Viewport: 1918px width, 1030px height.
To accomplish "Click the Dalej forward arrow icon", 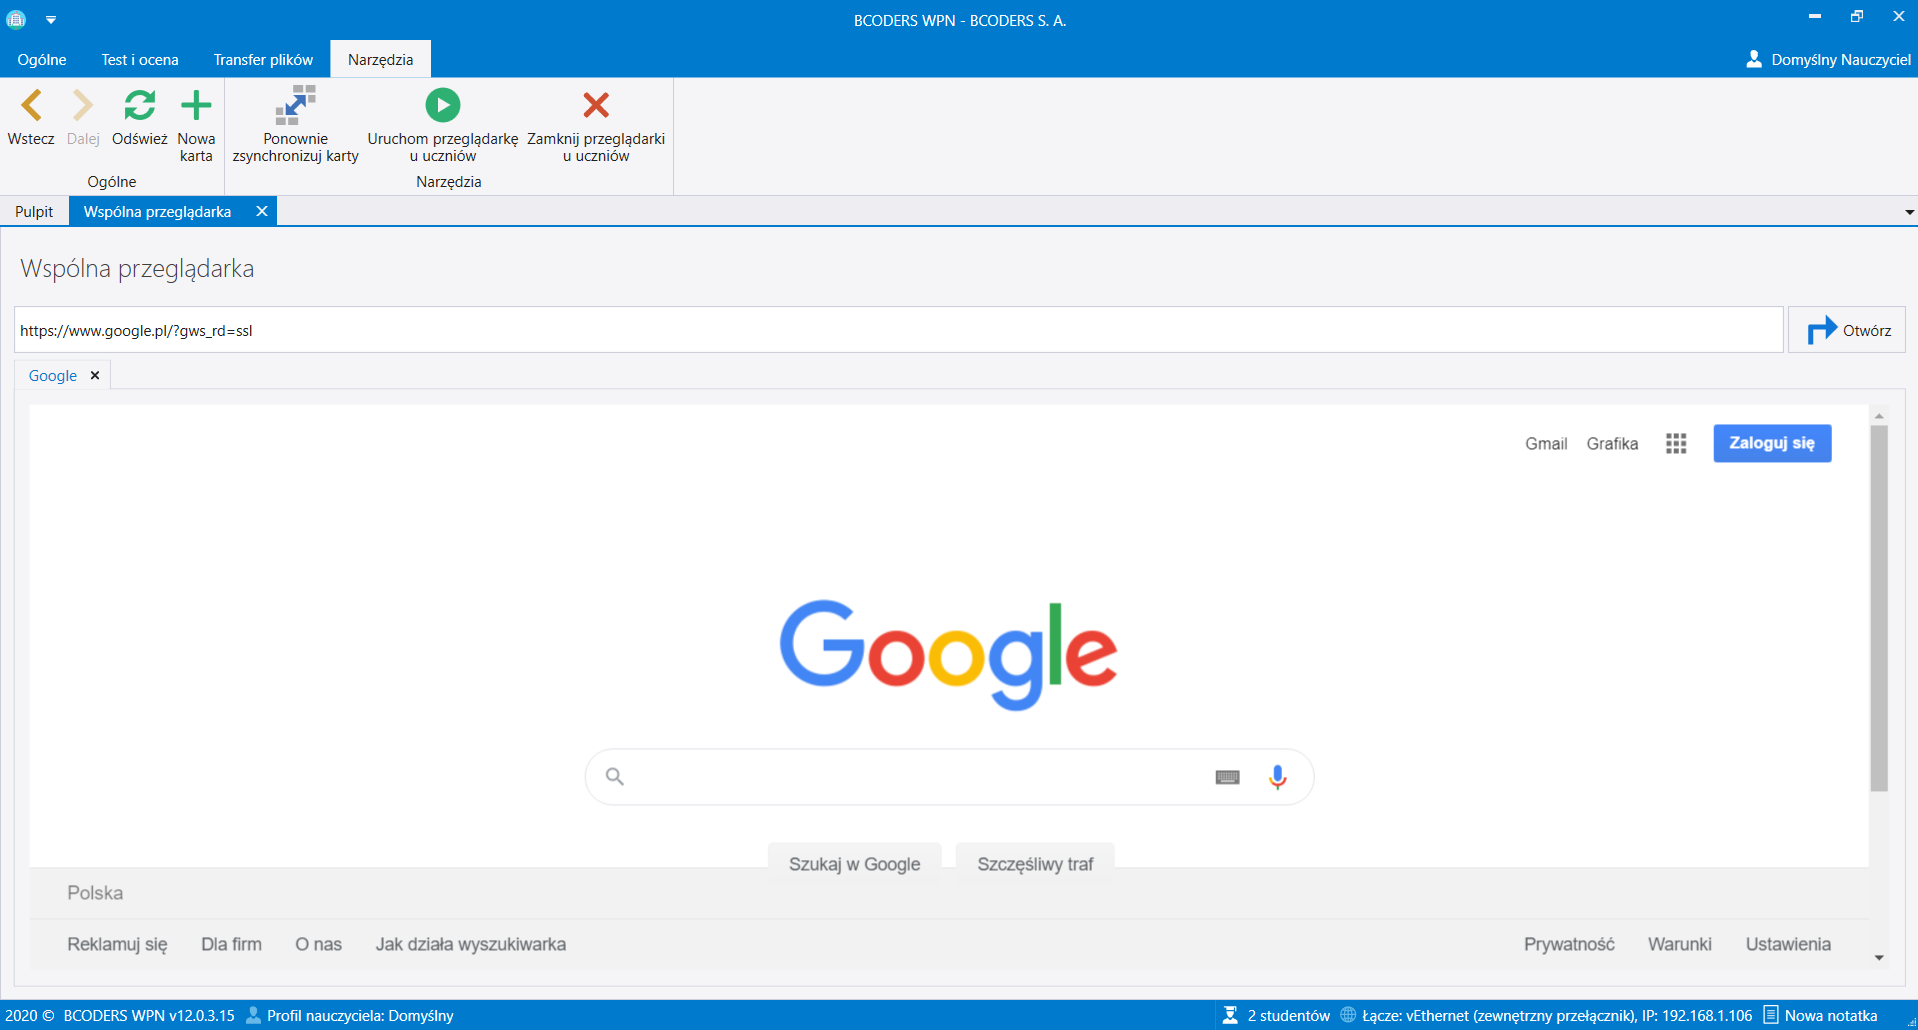I will coord(83,105).
